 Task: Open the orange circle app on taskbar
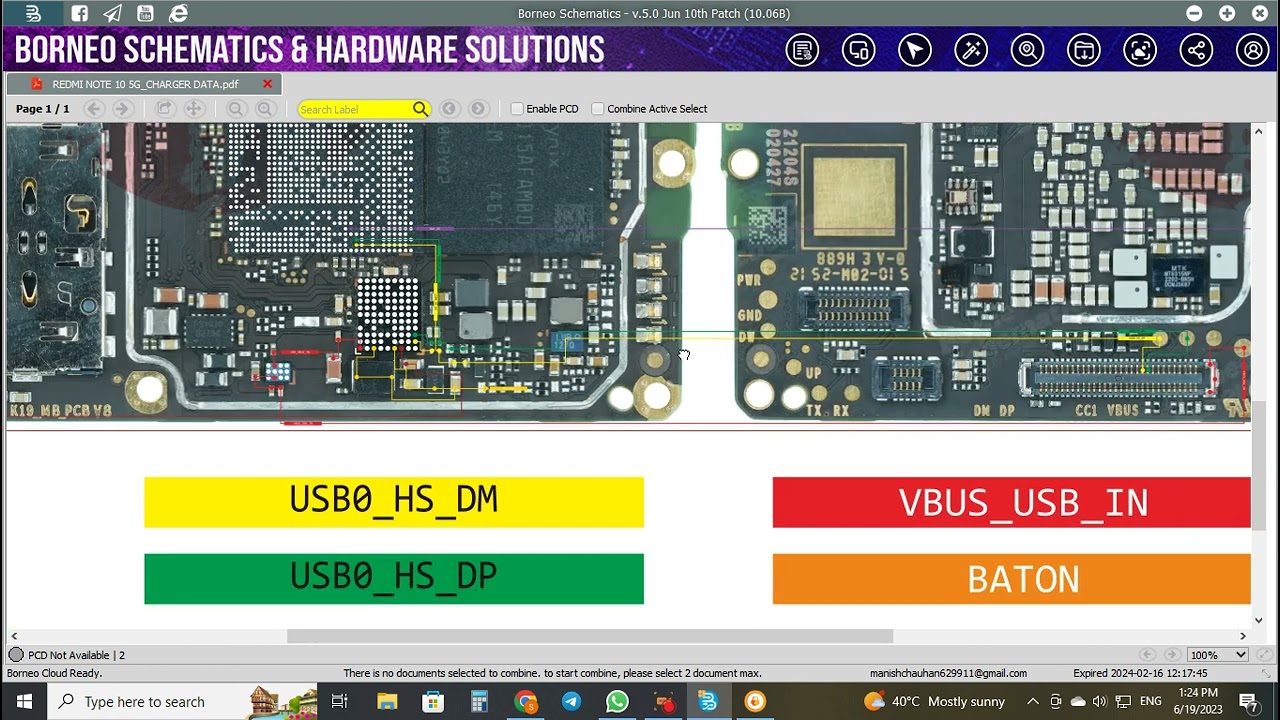[755, 702]
